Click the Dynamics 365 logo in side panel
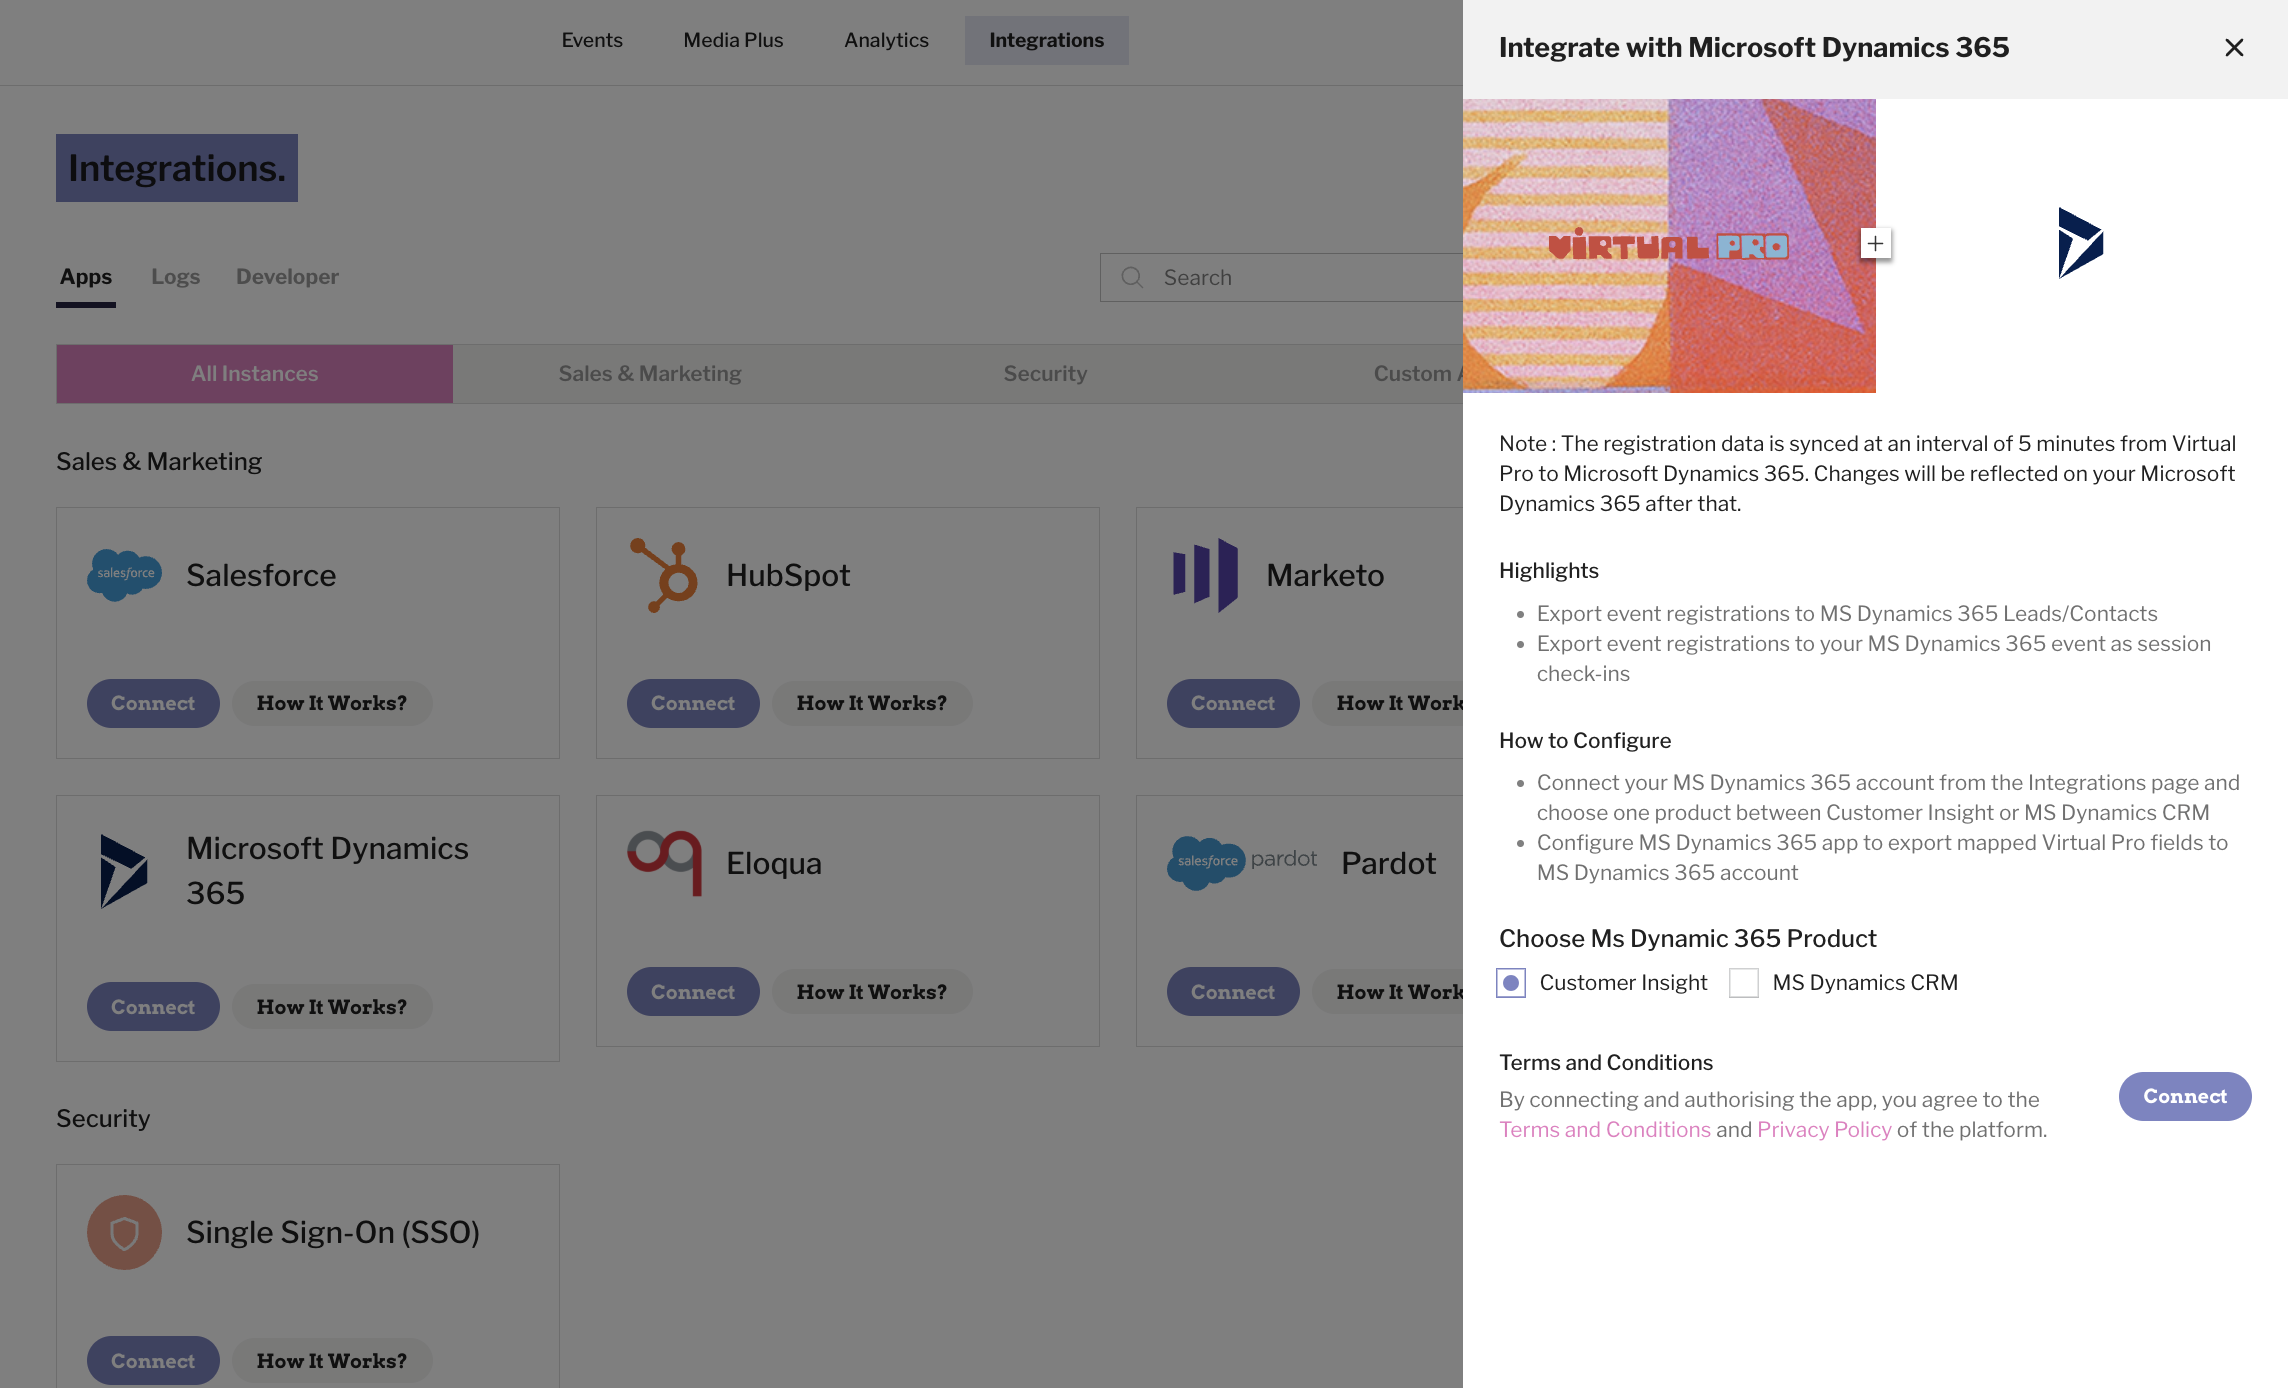Viewport: 2288px width, 1388px height. coord(2081,243)
